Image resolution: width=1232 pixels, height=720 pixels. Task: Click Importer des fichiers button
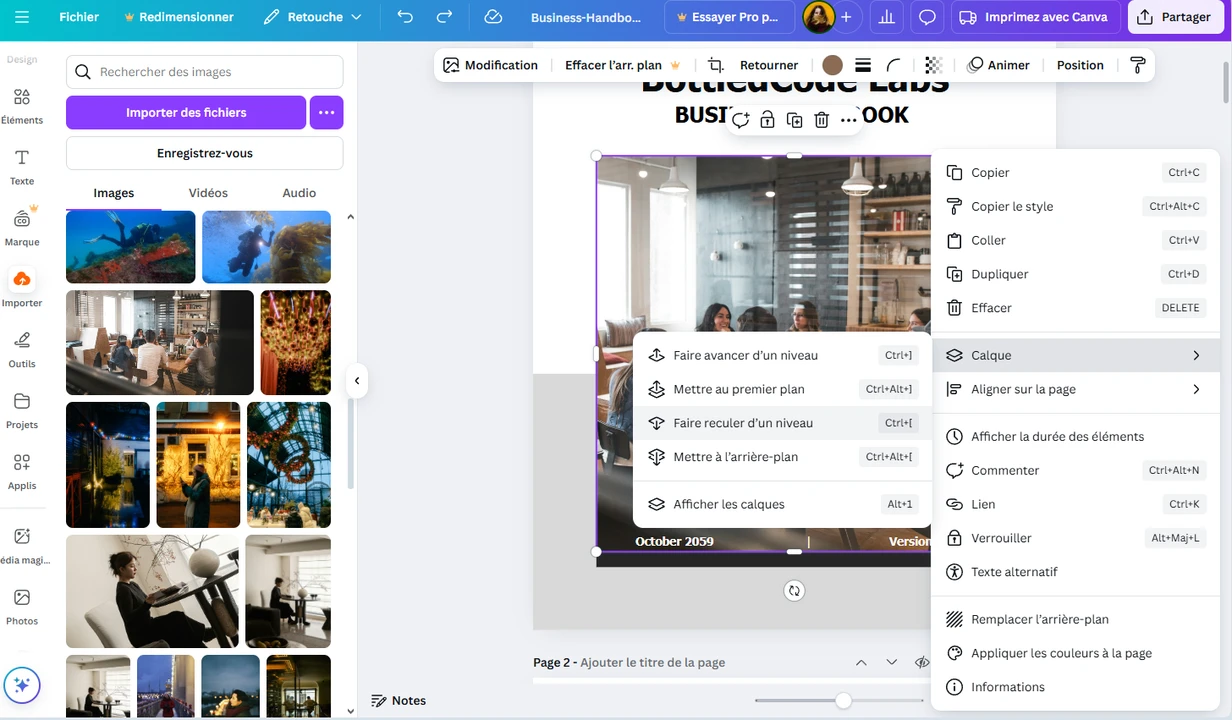pos(186,113)
